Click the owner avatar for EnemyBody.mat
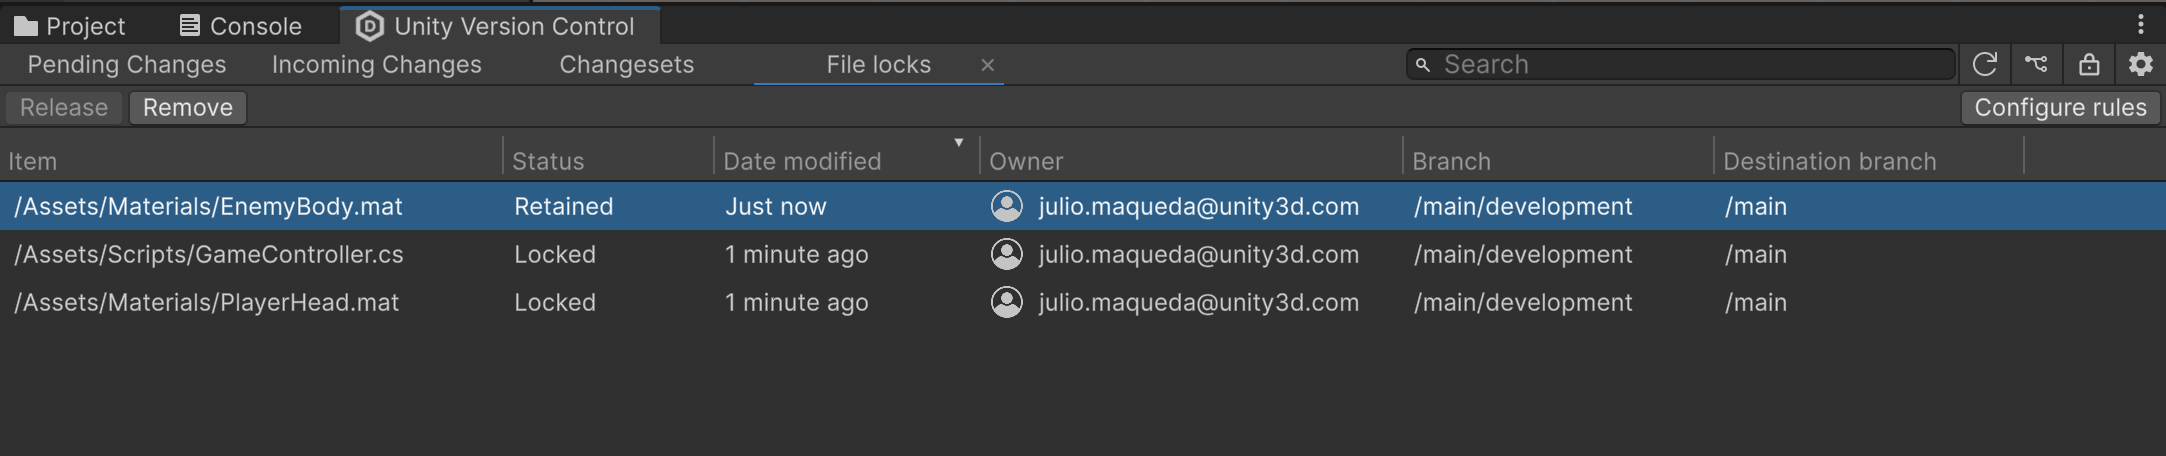Screen dimensions: 2166x456 point(1006,207)
